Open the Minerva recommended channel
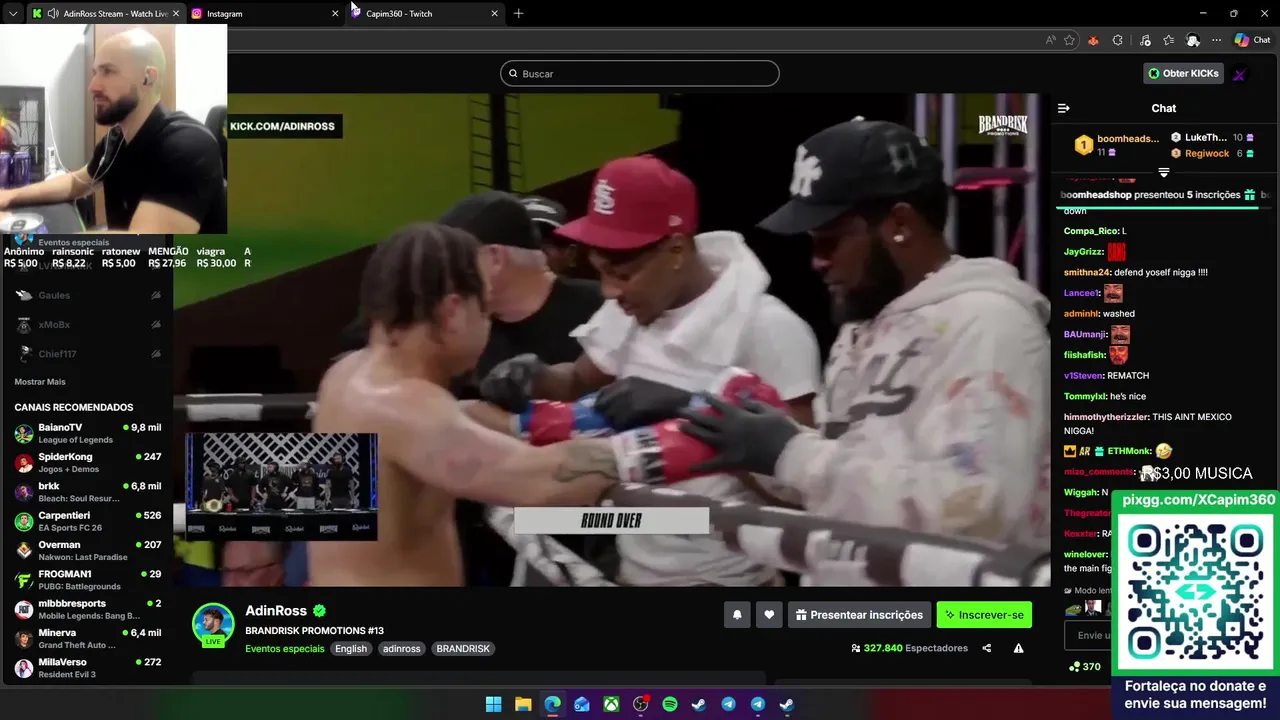Screen dimensions: 1280x720 (x=88, y=639)
